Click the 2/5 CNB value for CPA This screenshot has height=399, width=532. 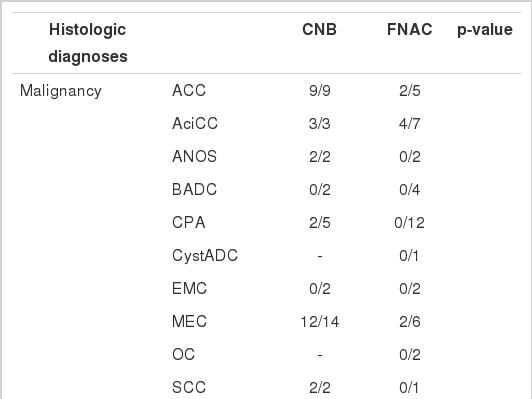tap(320, 223)
